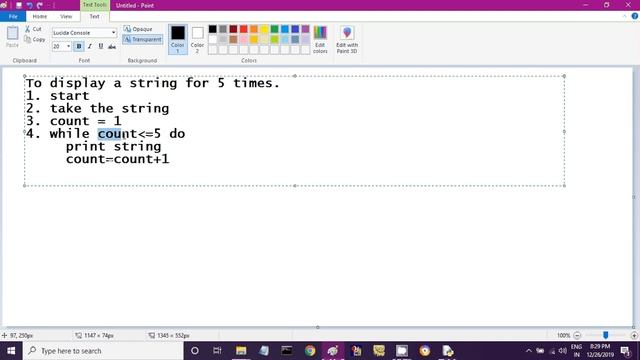
Task: Toggle Strikethrough formatting
Action: [112, 47]
